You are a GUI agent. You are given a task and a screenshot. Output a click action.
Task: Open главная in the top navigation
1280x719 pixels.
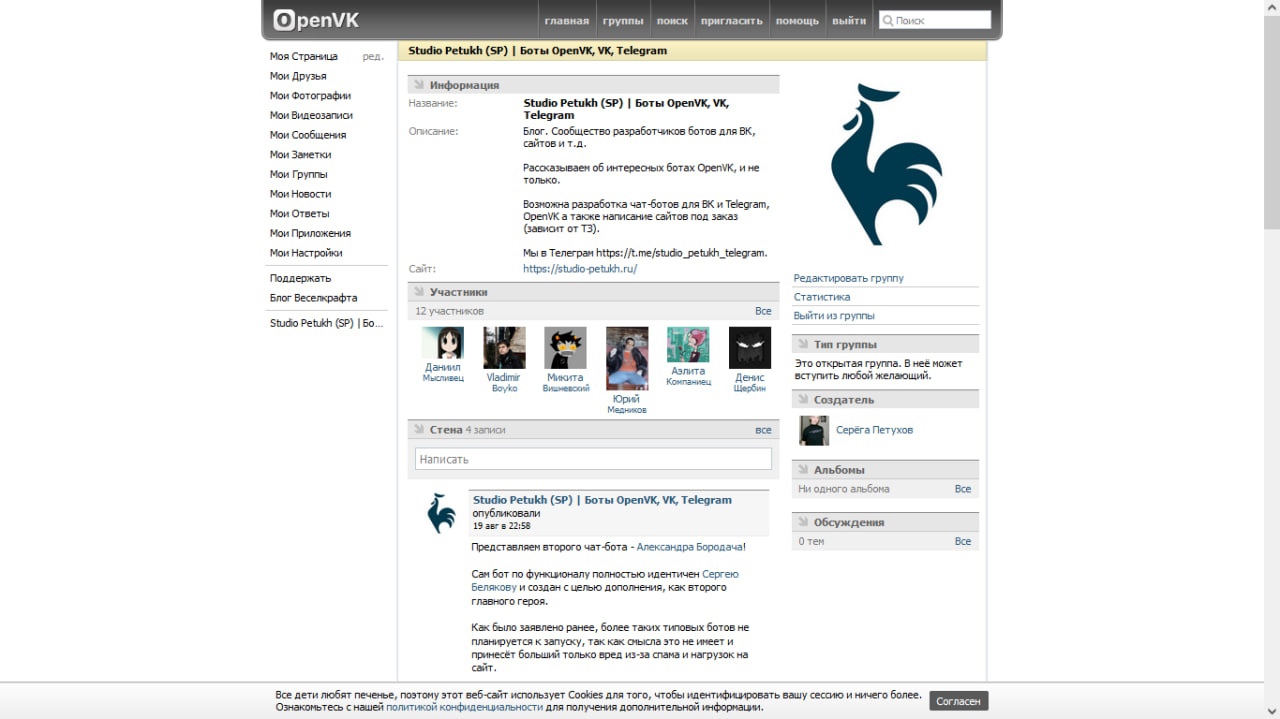567,21
